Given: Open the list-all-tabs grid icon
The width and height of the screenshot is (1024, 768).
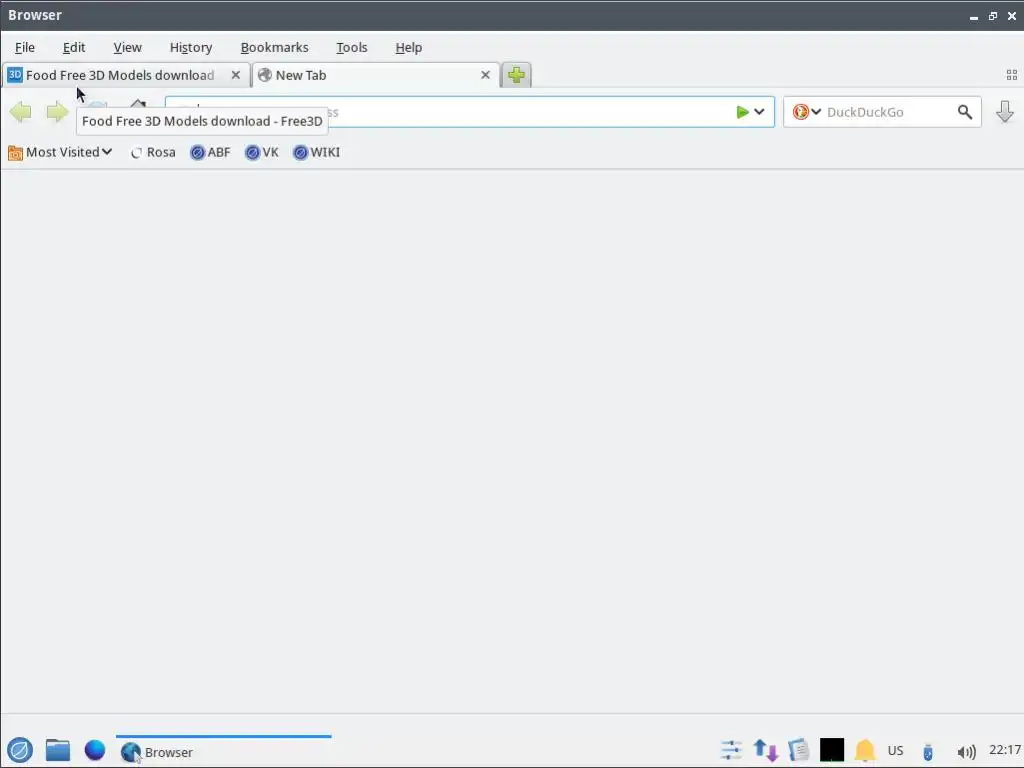Looking at the screenshot, I should pos(1012,75).
